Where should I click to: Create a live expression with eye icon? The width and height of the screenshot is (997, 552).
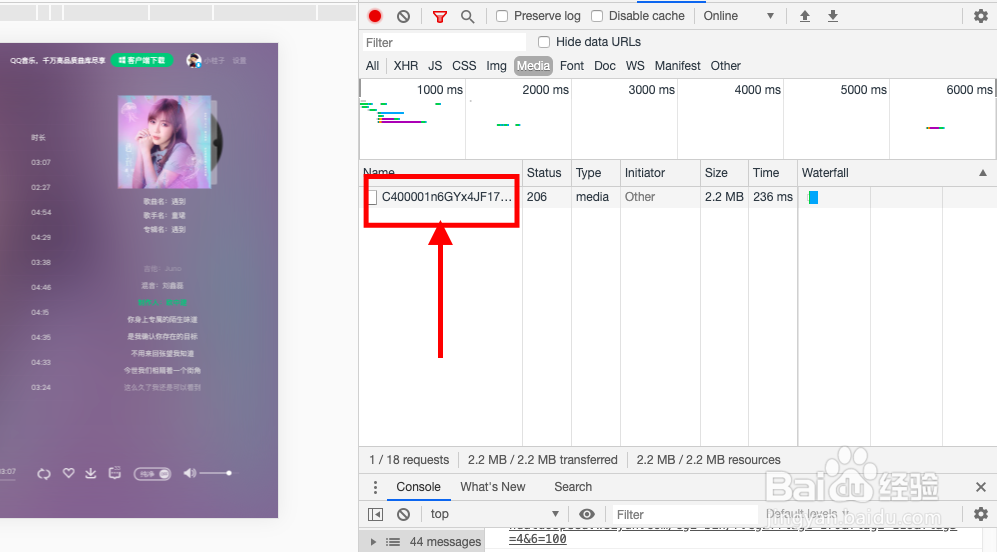click(587, 514)
